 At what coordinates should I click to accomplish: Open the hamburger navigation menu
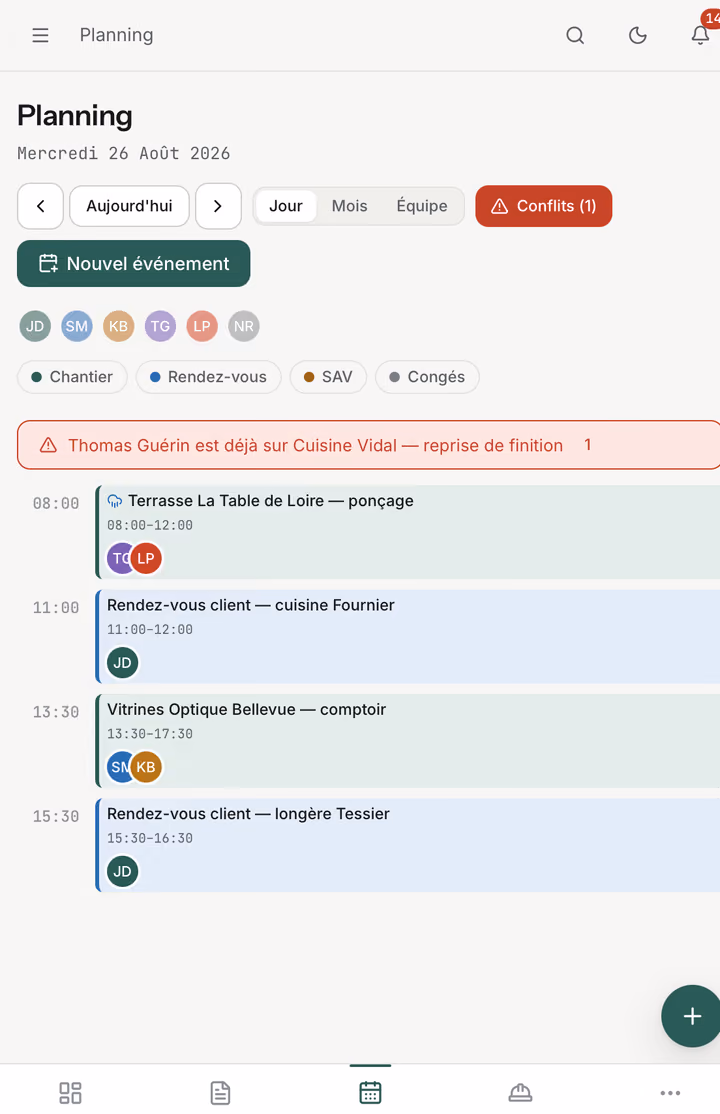pos(41,35)
